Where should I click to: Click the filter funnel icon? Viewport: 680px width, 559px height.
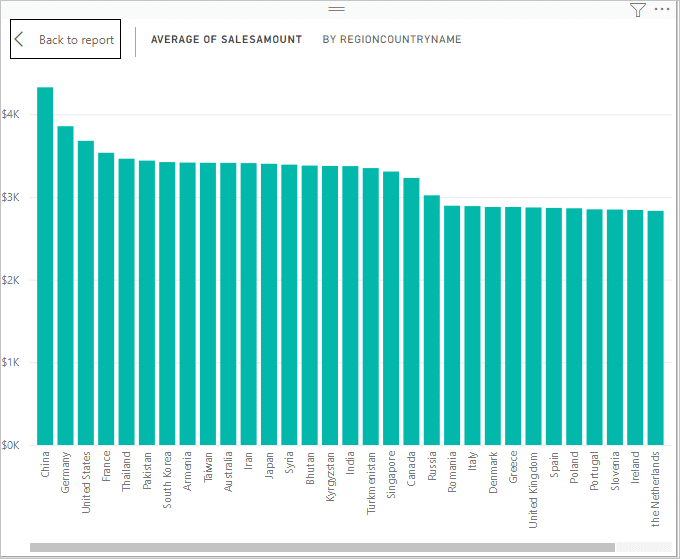[638, 10]
